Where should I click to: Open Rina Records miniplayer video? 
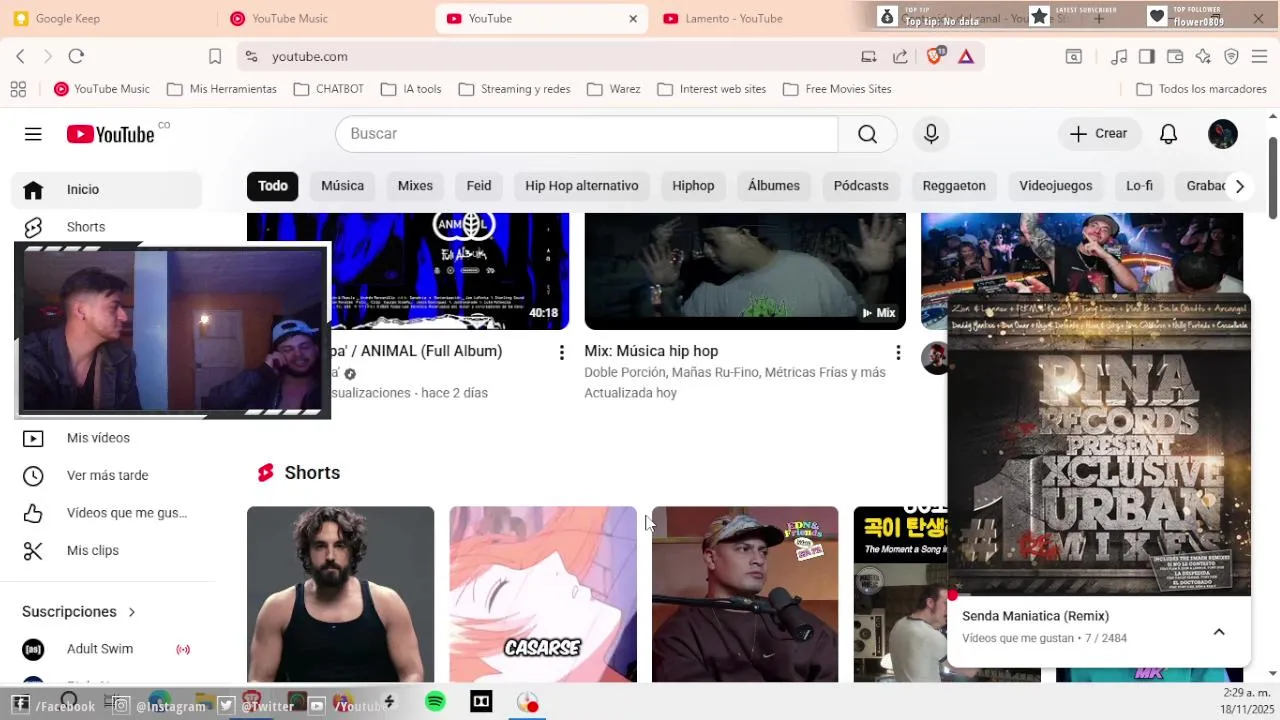pyautogui.click(x=1099, y=445)
